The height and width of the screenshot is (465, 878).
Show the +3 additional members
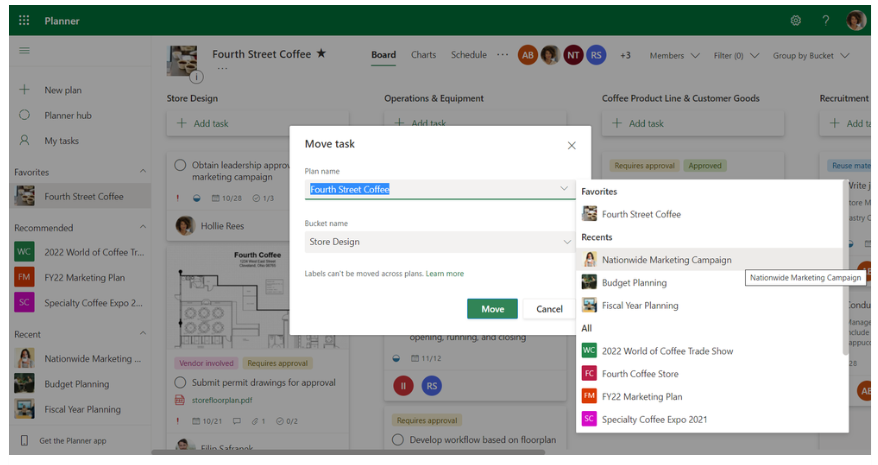pos(625,55)
